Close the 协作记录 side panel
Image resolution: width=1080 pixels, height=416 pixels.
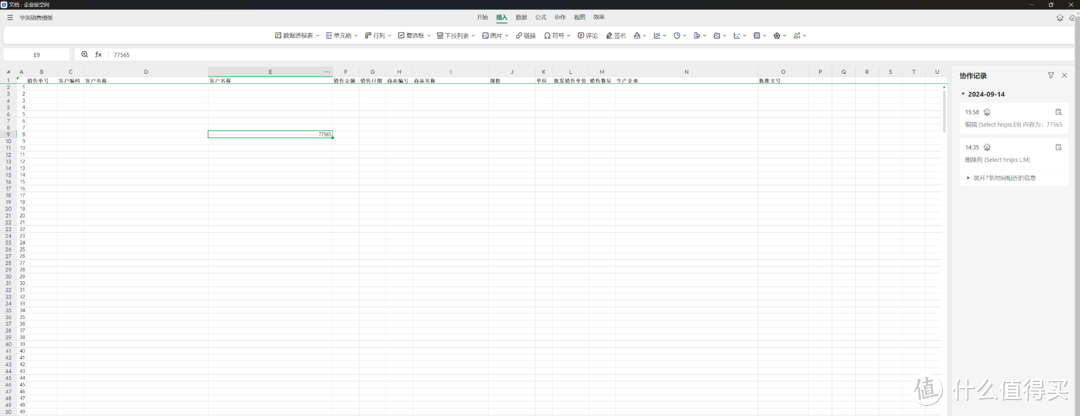[1066, 75]
